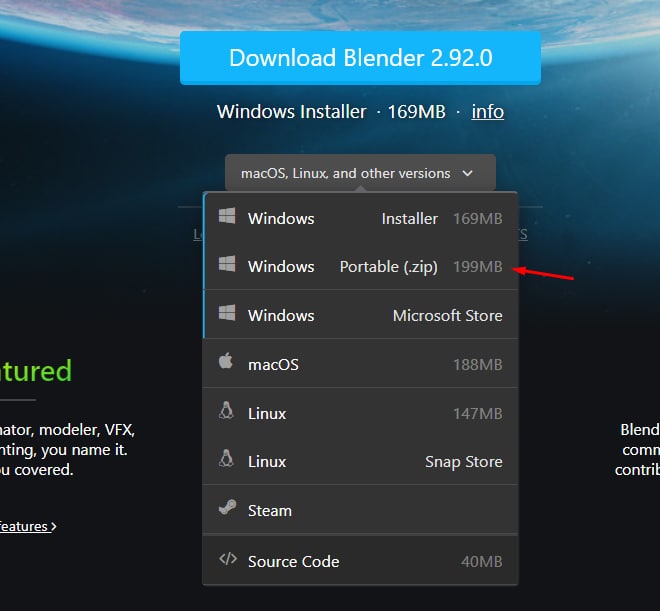Image resolution: width=660 pixels, height=611 pixels.
Task: Select the Windows Installer 169MB menu entry
Action: pos(360,218)
